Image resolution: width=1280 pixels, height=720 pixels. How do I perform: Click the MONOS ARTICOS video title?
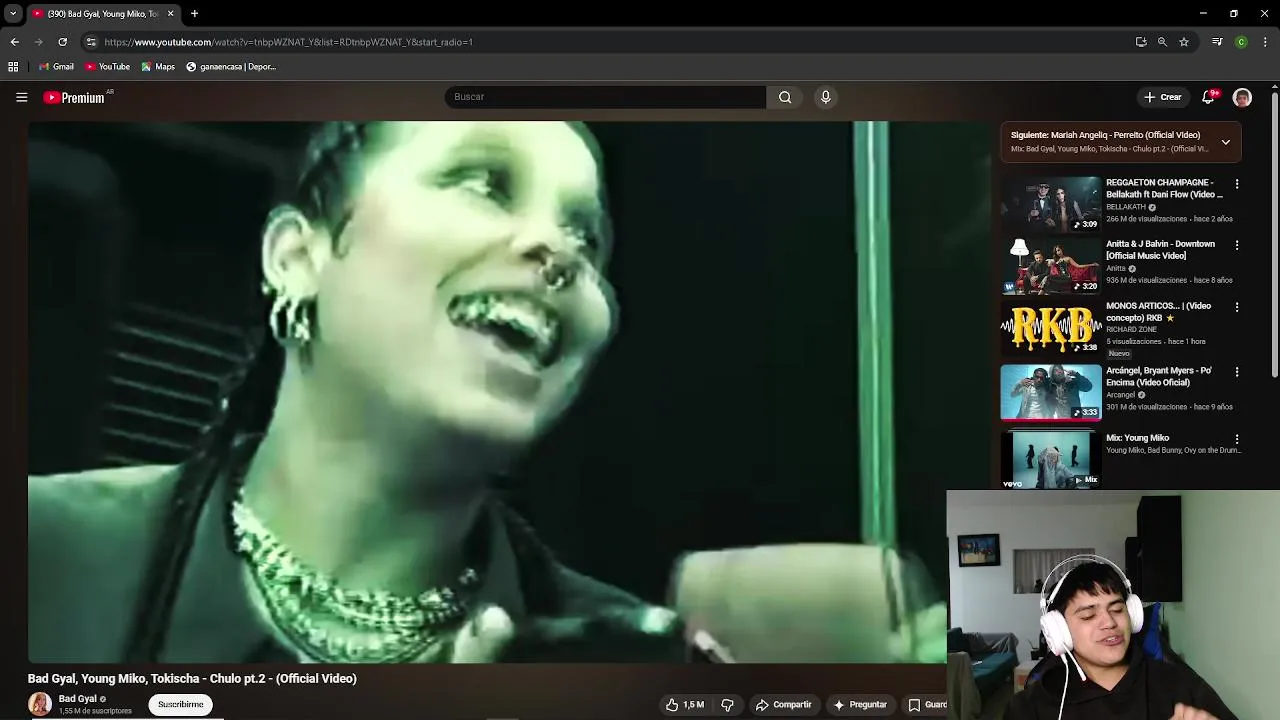coord(1158,312)
